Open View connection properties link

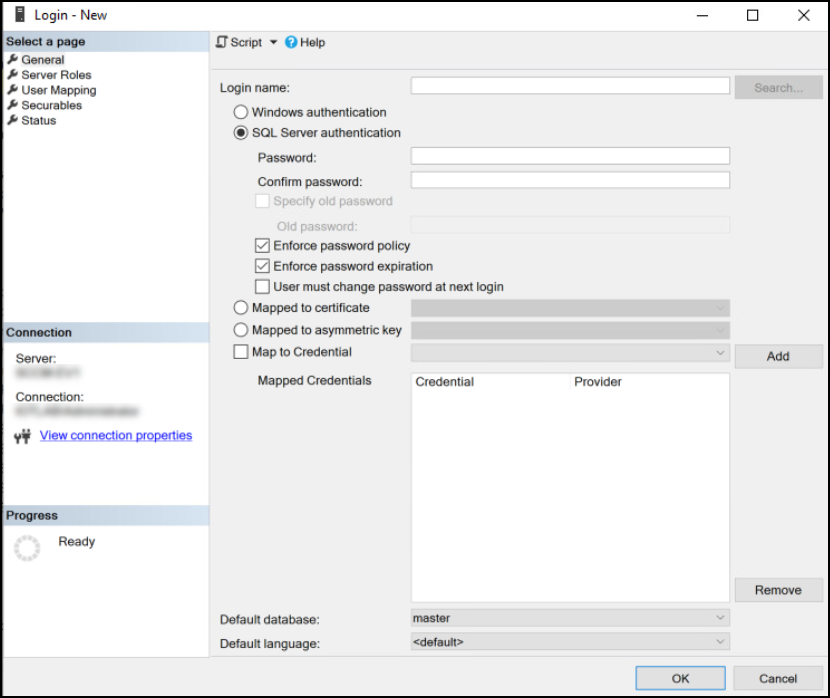[116, 436]
